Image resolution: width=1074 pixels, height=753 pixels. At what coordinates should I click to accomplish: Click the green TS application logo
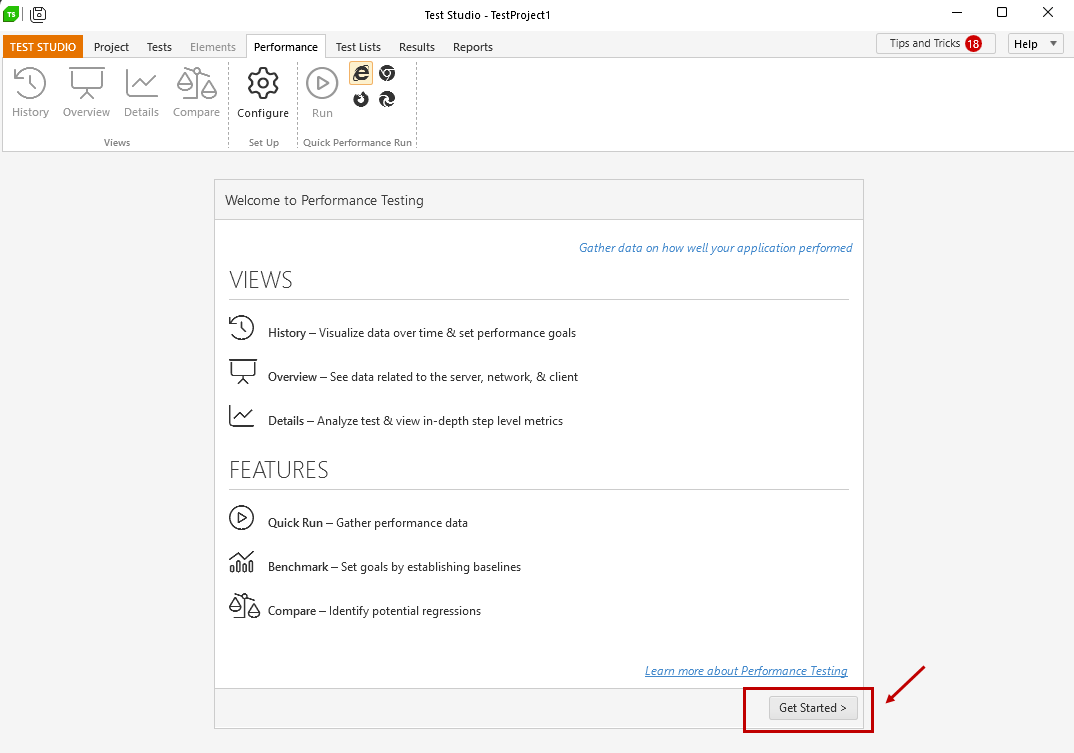(11, 14)
